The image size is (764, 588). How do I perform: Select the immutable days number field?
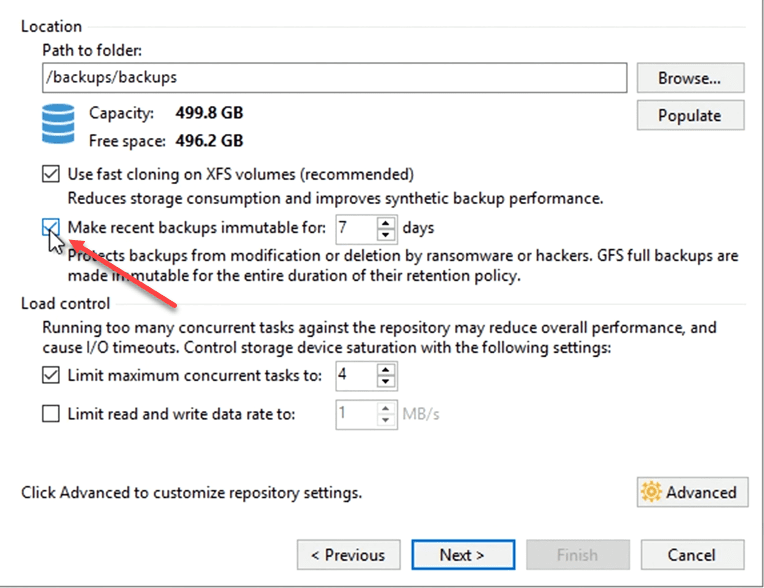pyautogui.click(x=354, y=228)
